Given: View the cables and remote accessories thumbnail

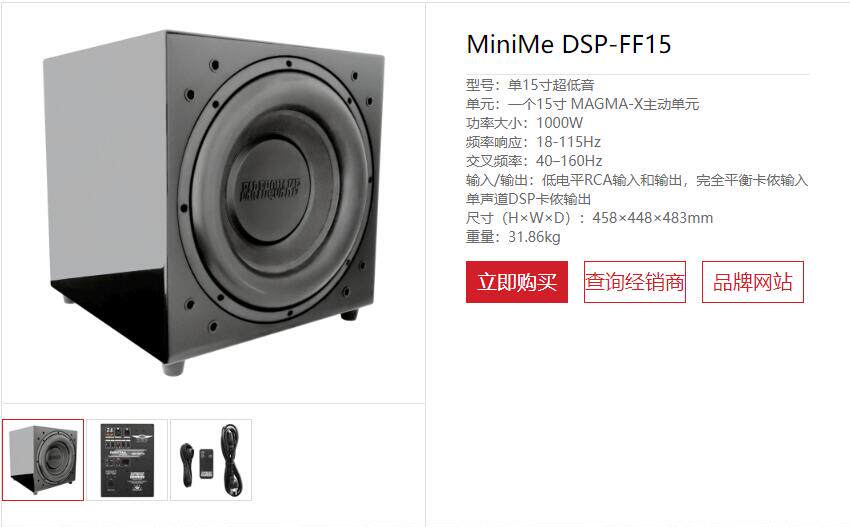Looking at the screenshot, I should (211, 460).
